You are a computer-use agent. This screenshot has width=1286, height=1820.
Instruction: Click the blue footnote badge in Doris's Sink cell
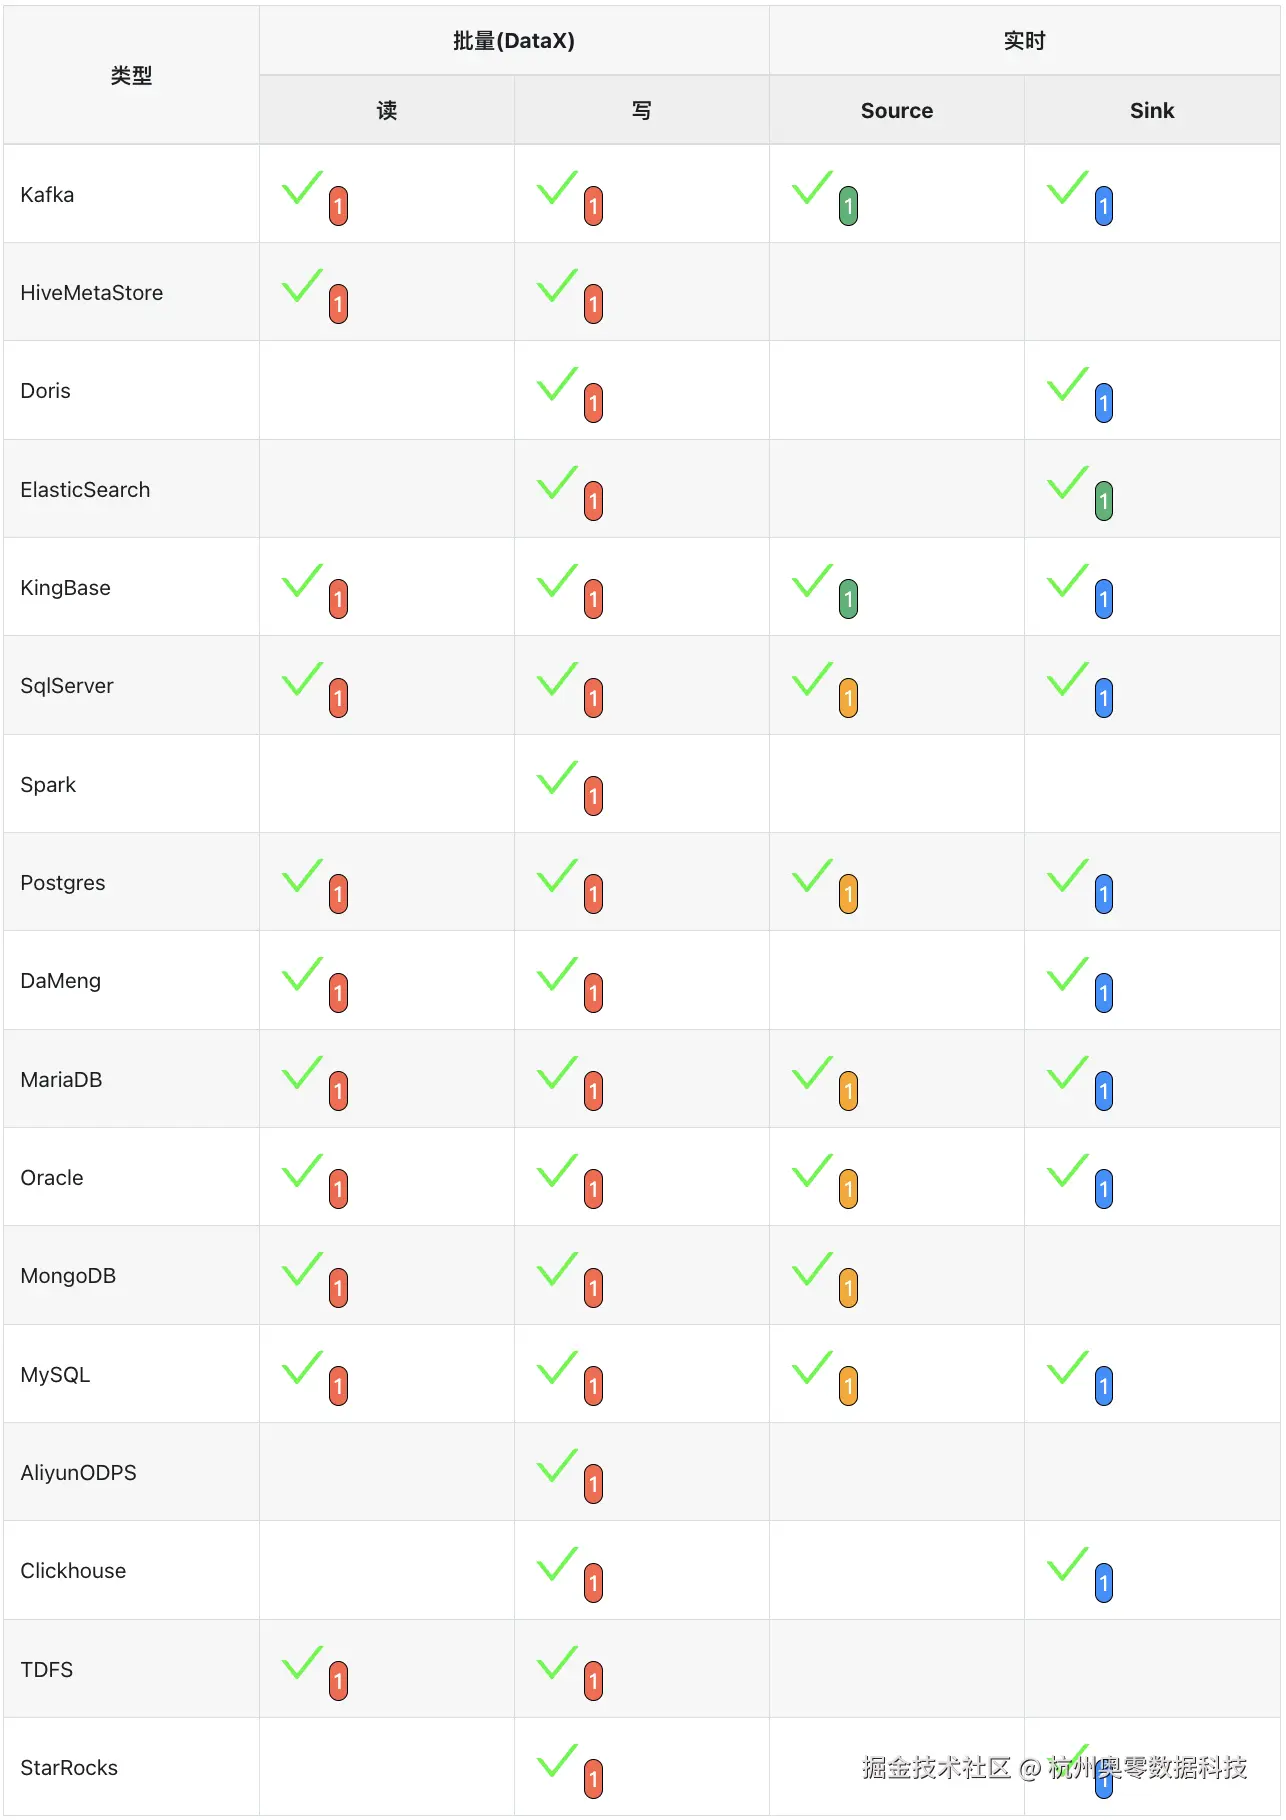pos(1103,403)
